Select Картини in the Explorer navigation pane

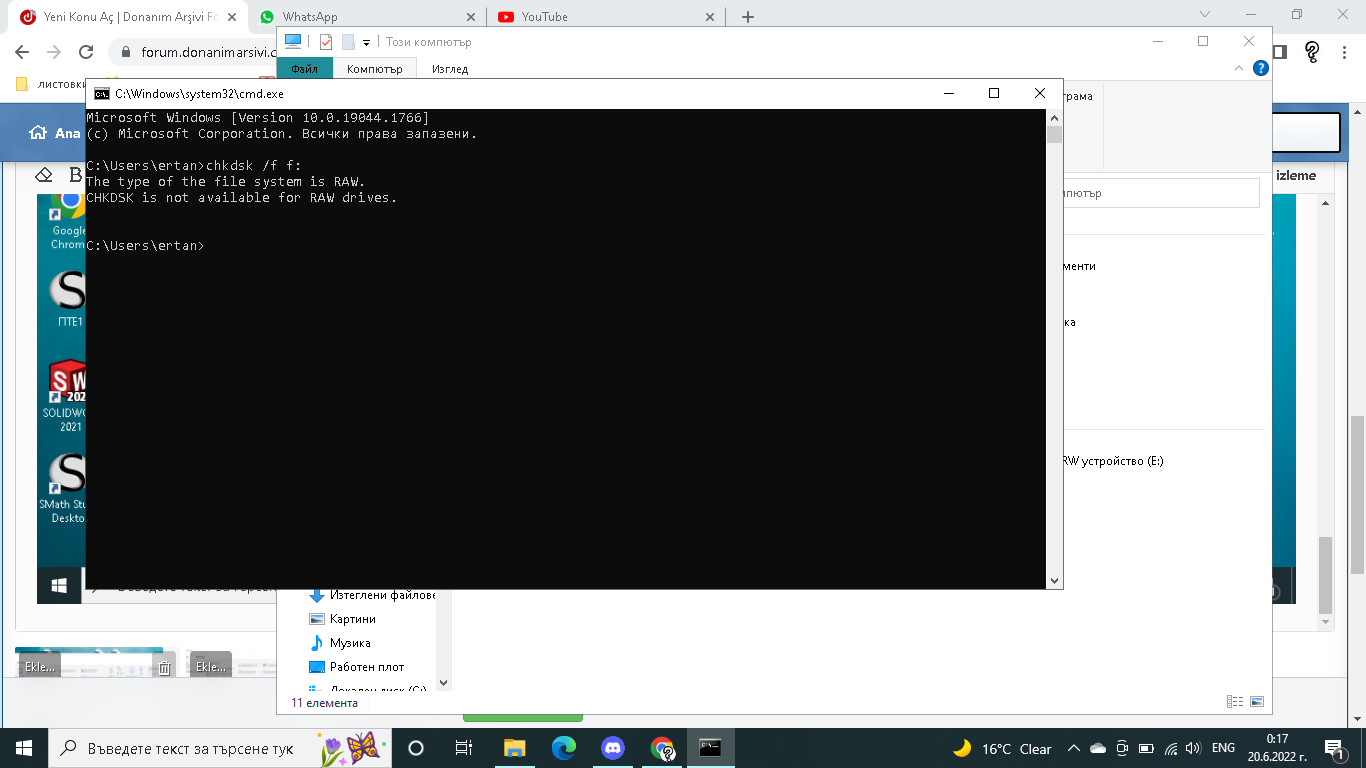point(353,619)
